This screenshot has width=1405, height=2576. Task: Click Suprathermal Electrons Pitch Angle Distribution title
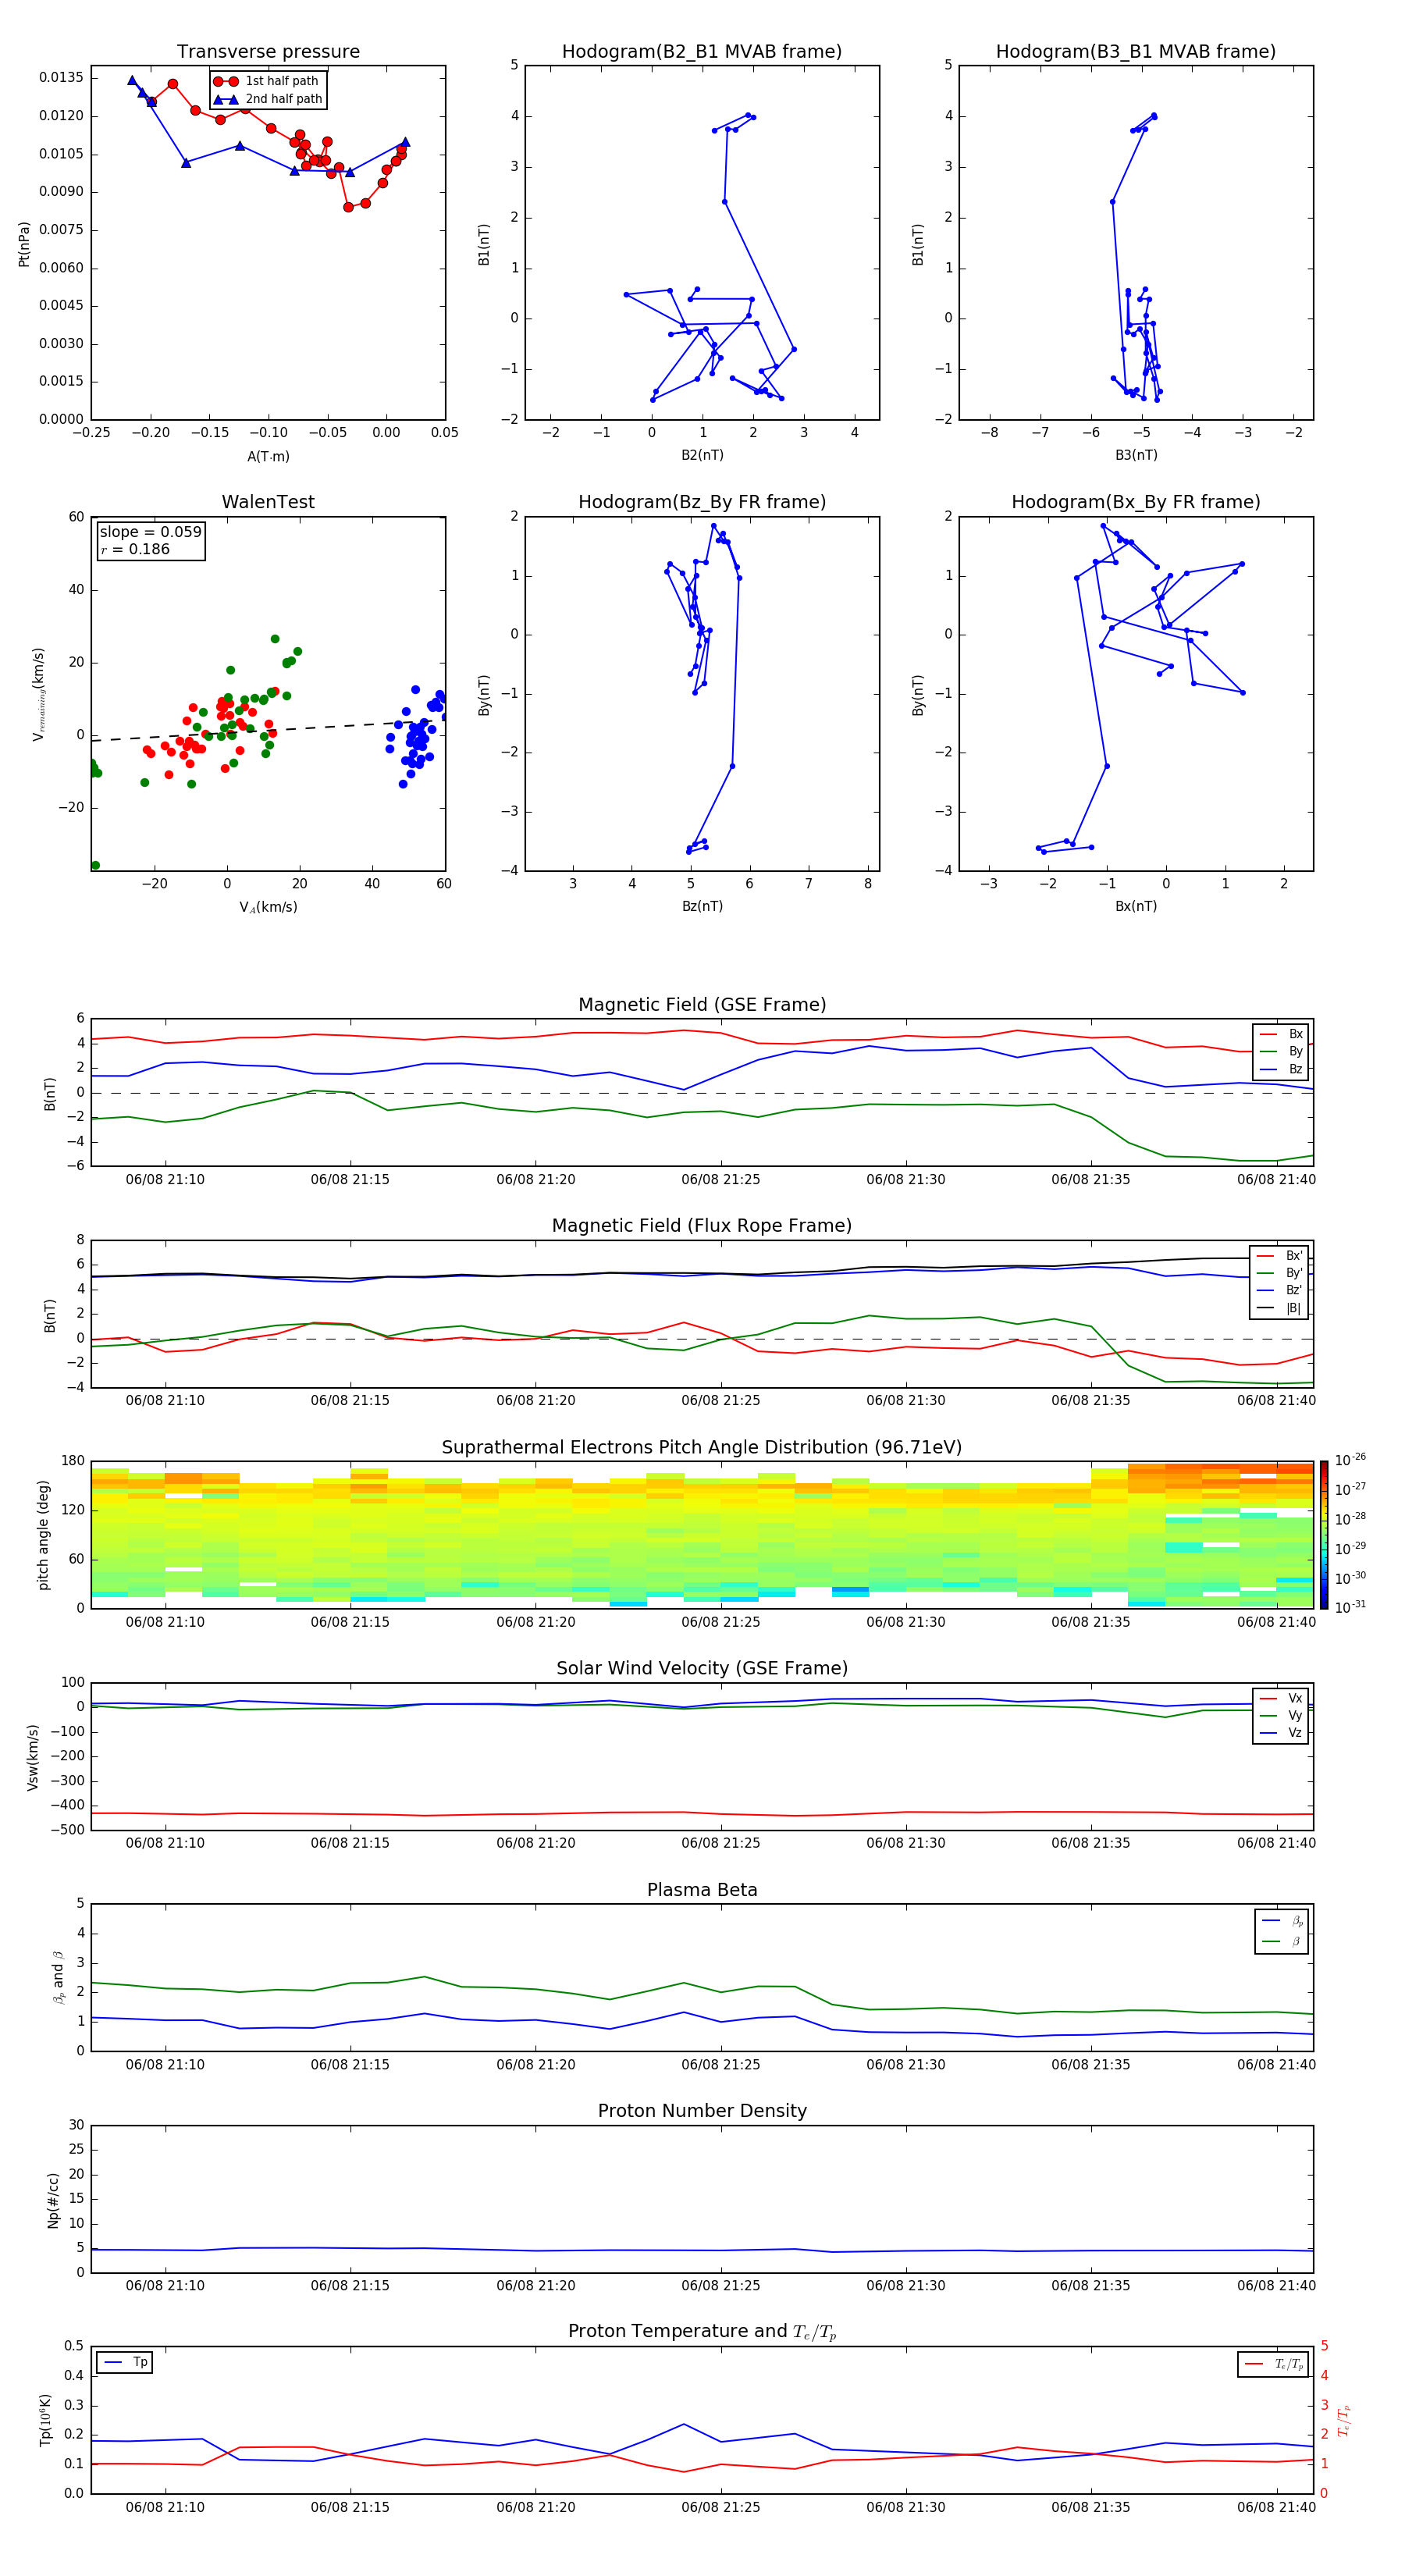pos(702,1448)
